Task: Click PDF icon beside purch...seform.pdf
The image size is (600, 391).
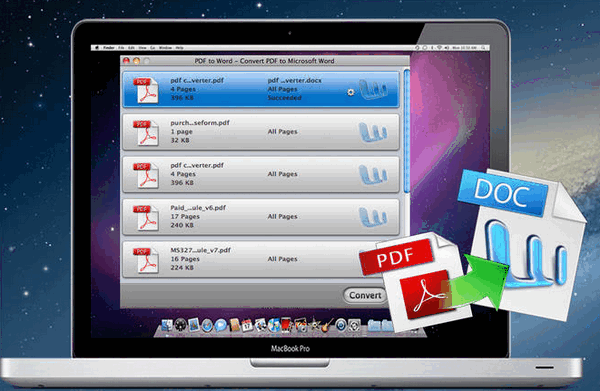Action: tap(146, 133)
